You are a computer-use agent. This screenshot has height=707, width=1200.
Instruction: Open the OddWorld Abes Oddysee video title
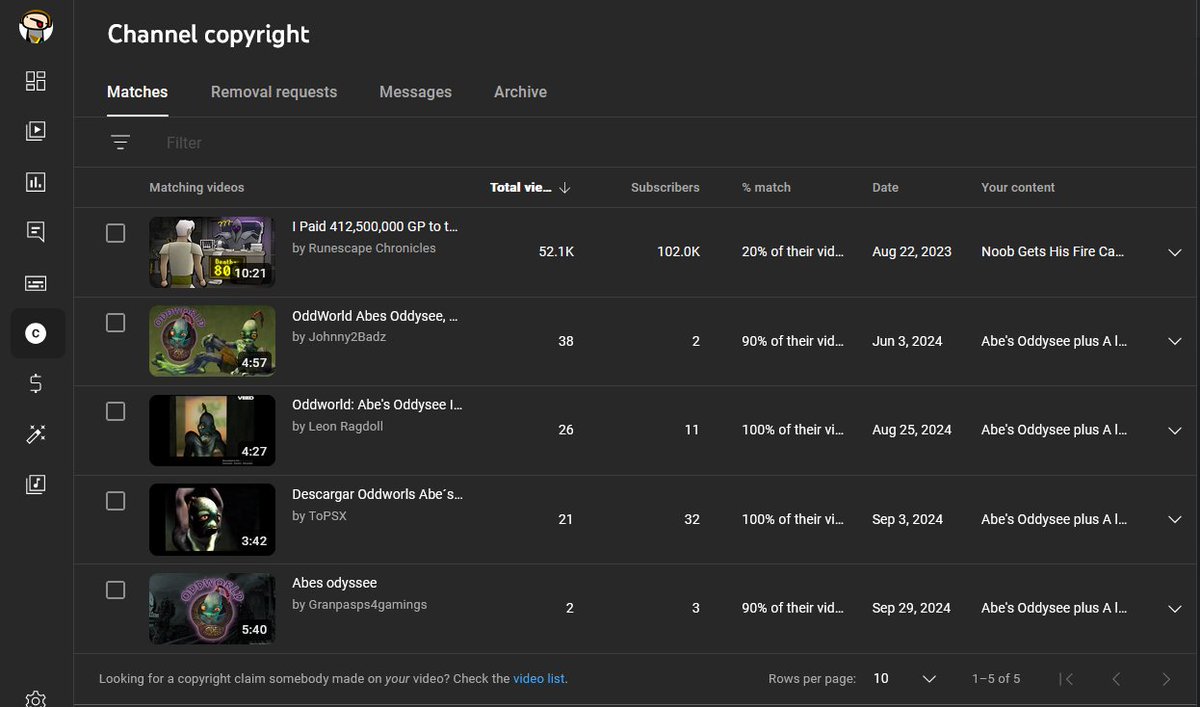(375, 316)
